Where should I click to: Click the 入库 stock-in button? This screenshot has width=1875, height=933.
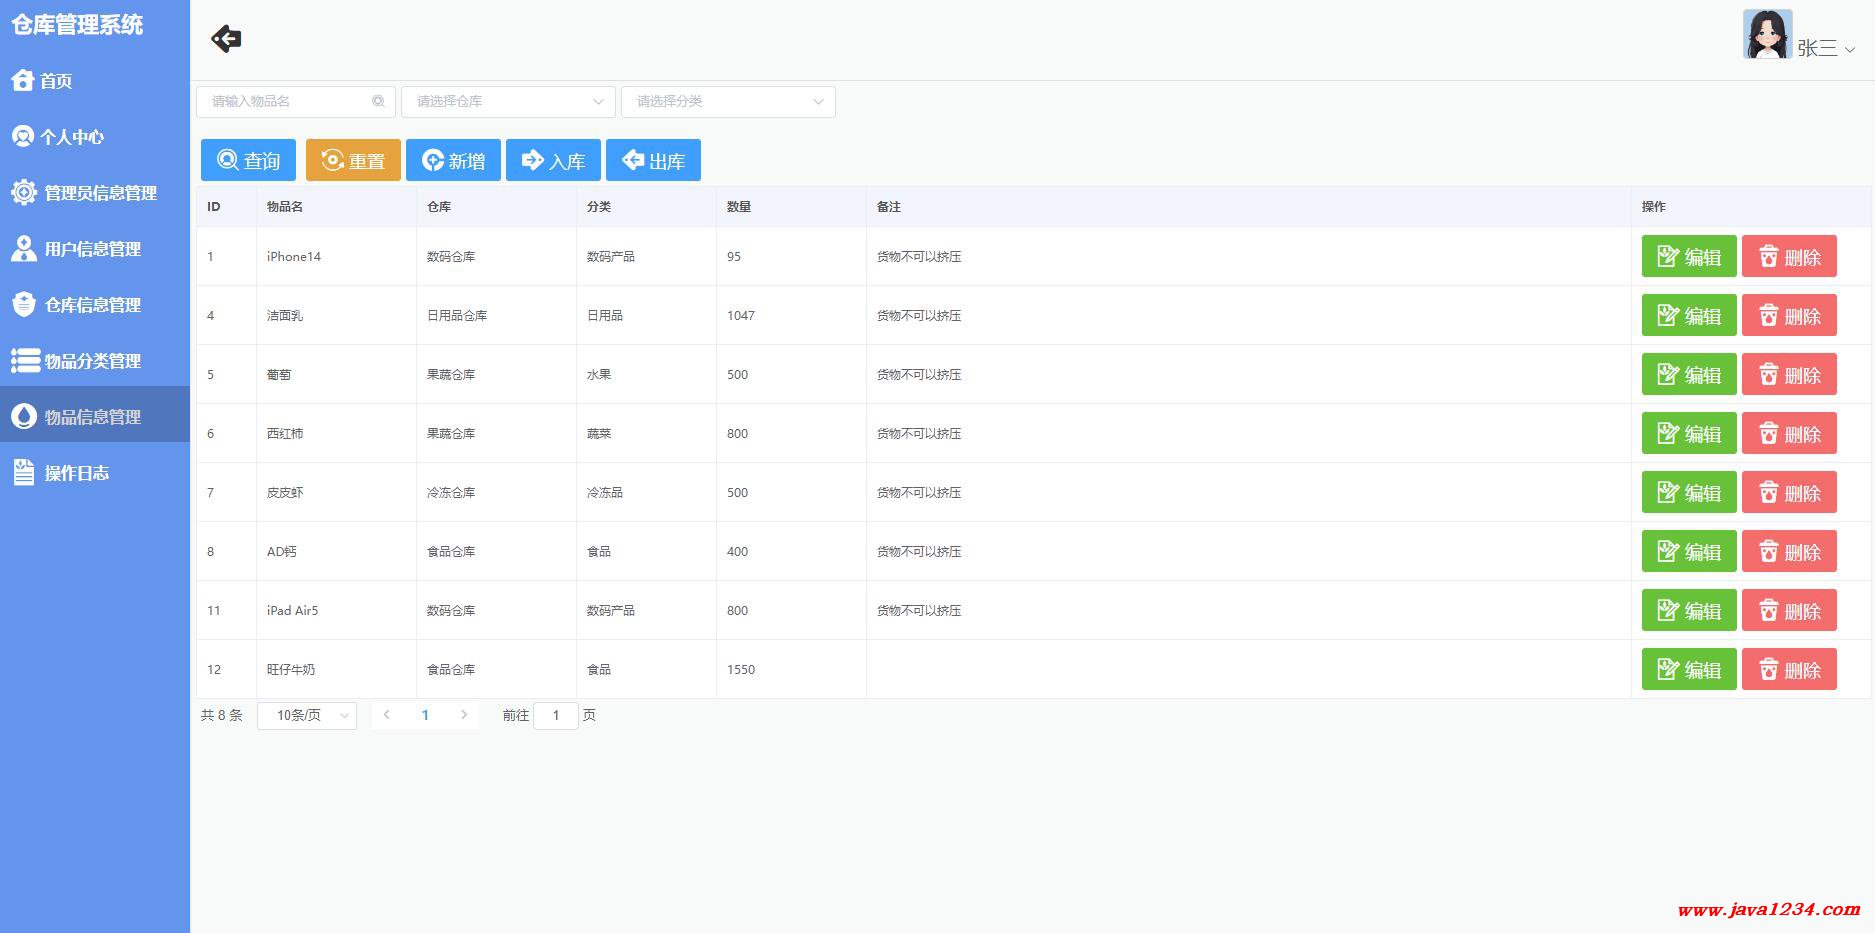click(553, 160)
